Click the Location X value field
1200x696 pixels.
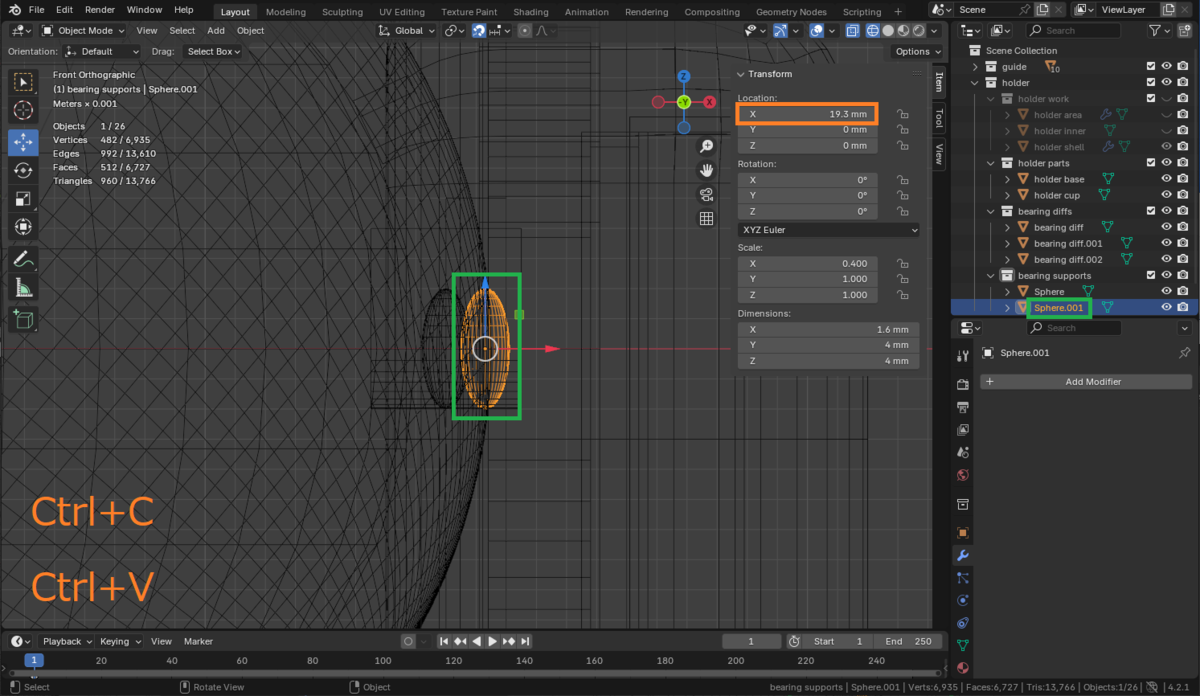[x=808, y=114]
